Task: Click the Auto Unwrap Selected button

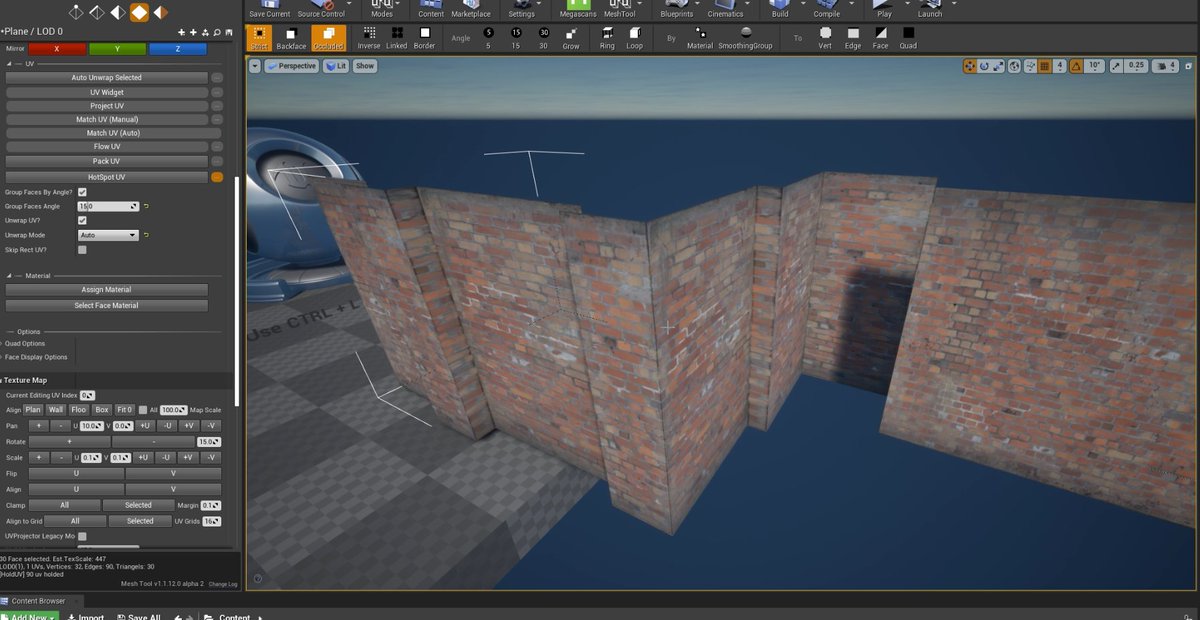Action: coord(107,78)
